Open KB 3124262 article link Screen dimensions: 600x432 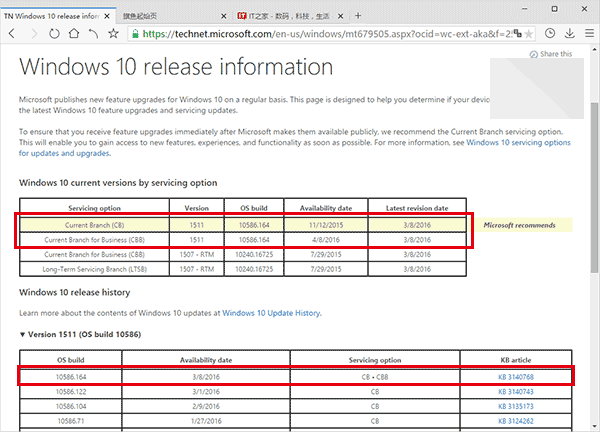pyautogui.click(x=515, y=421)
